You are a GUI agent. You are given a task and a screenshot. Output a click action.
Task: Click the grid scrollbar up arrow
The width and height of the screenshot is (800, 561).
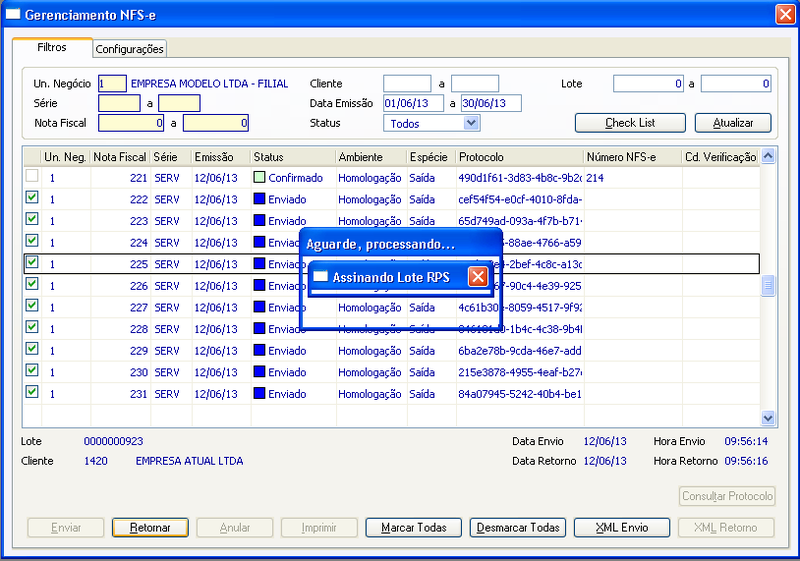(x=768, y=156)
